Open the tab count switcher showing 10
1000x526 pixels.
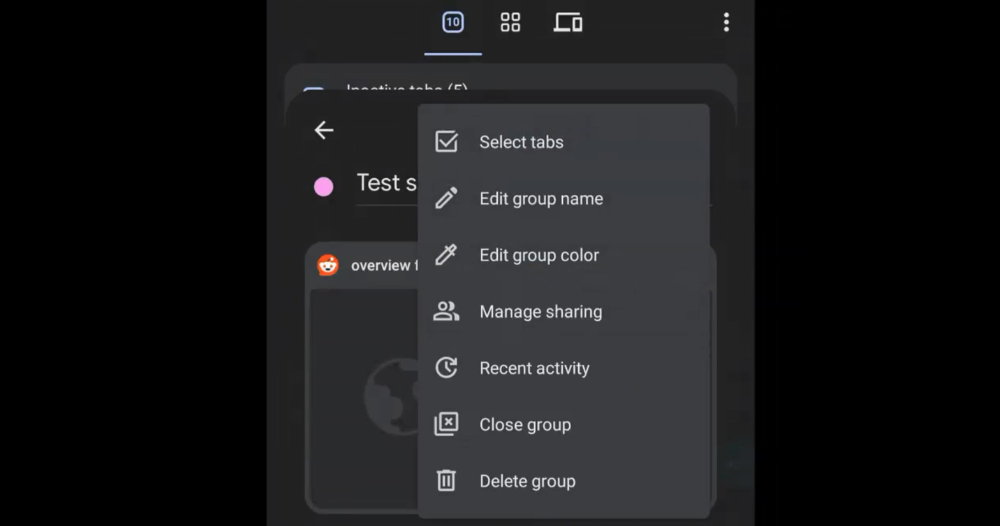coord(453,23)
